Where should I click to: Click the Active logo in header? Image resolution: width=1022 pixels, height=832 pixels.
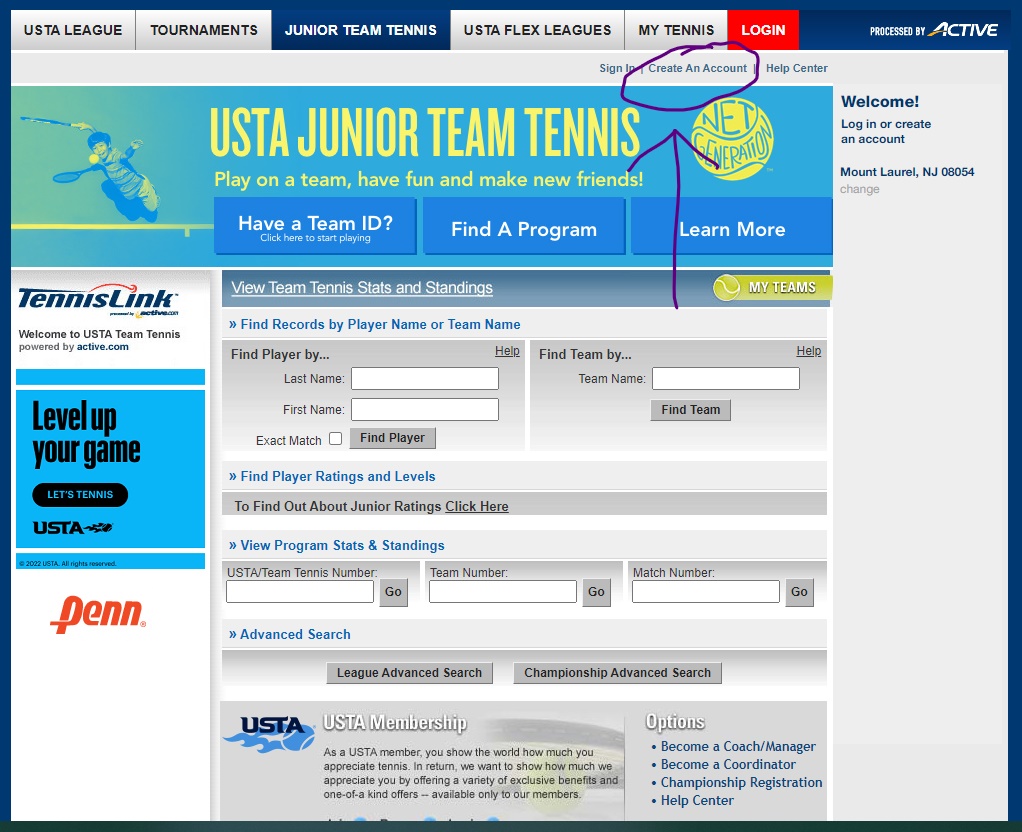(x=963, y=30)
